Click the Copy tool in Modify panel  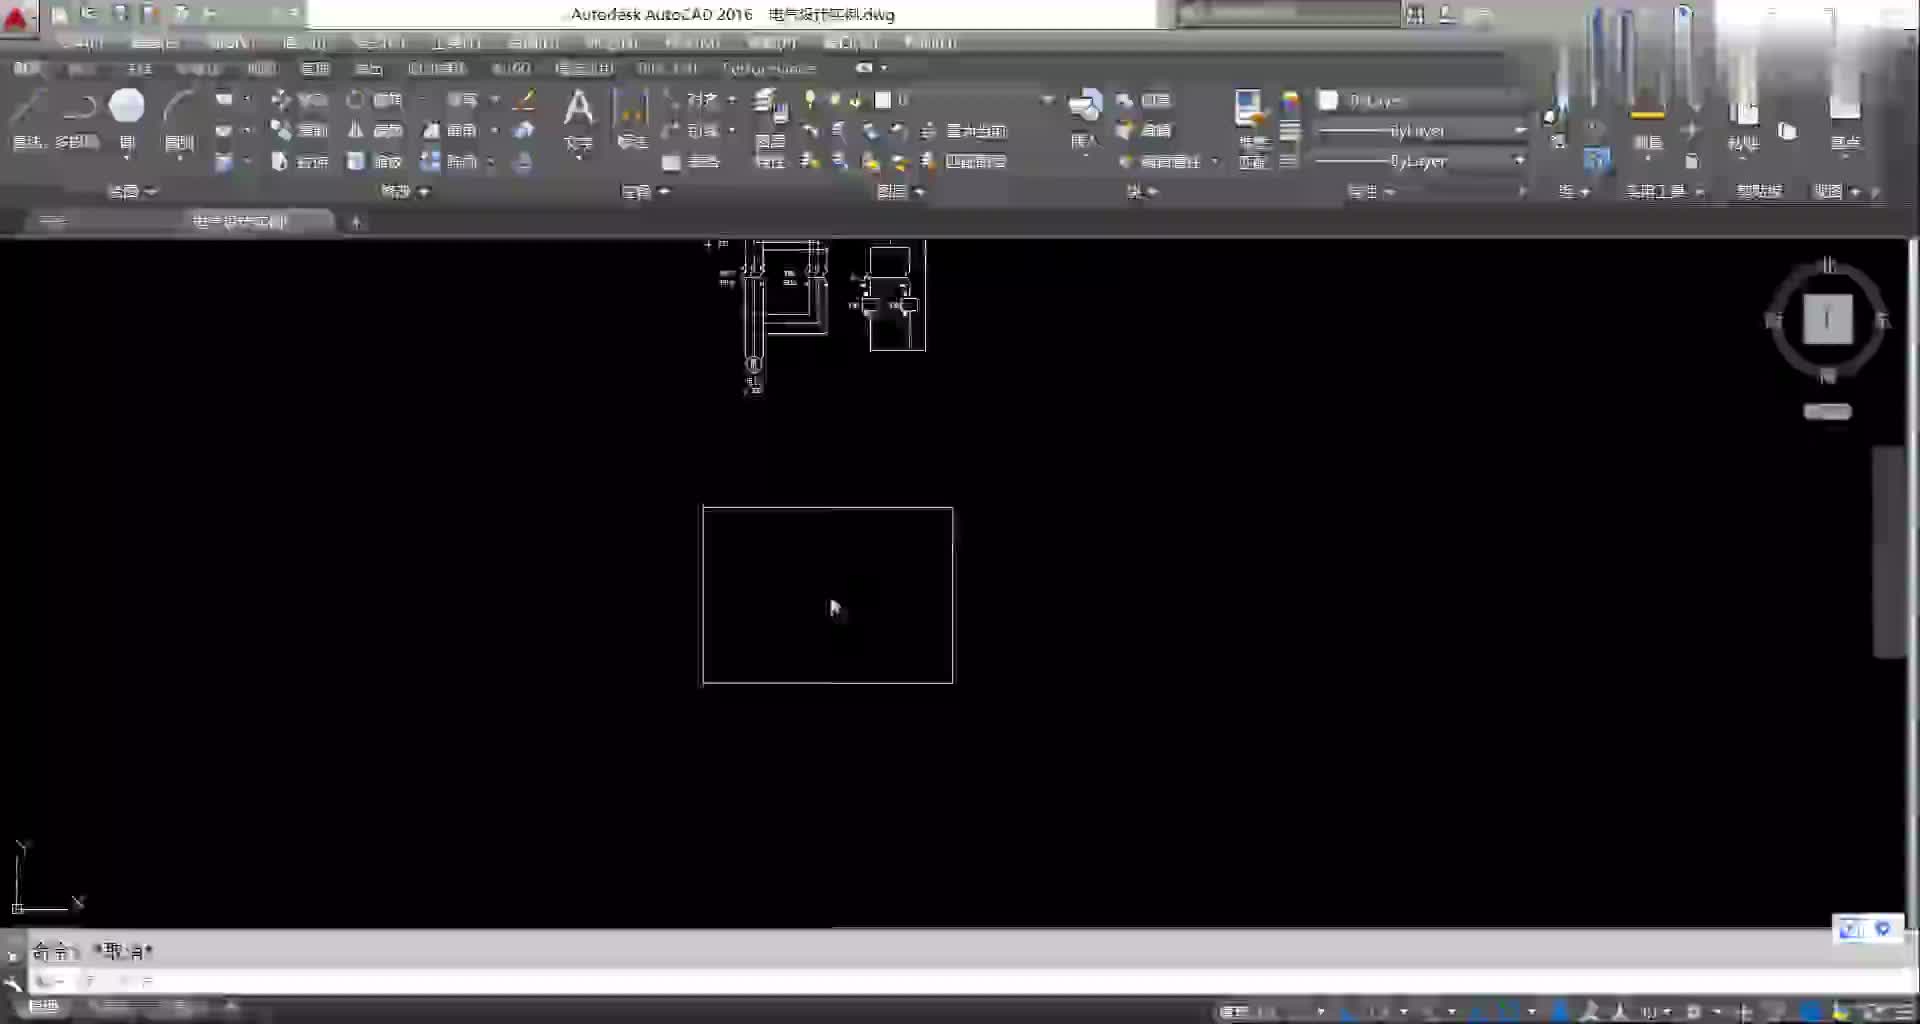pos(300,131)
